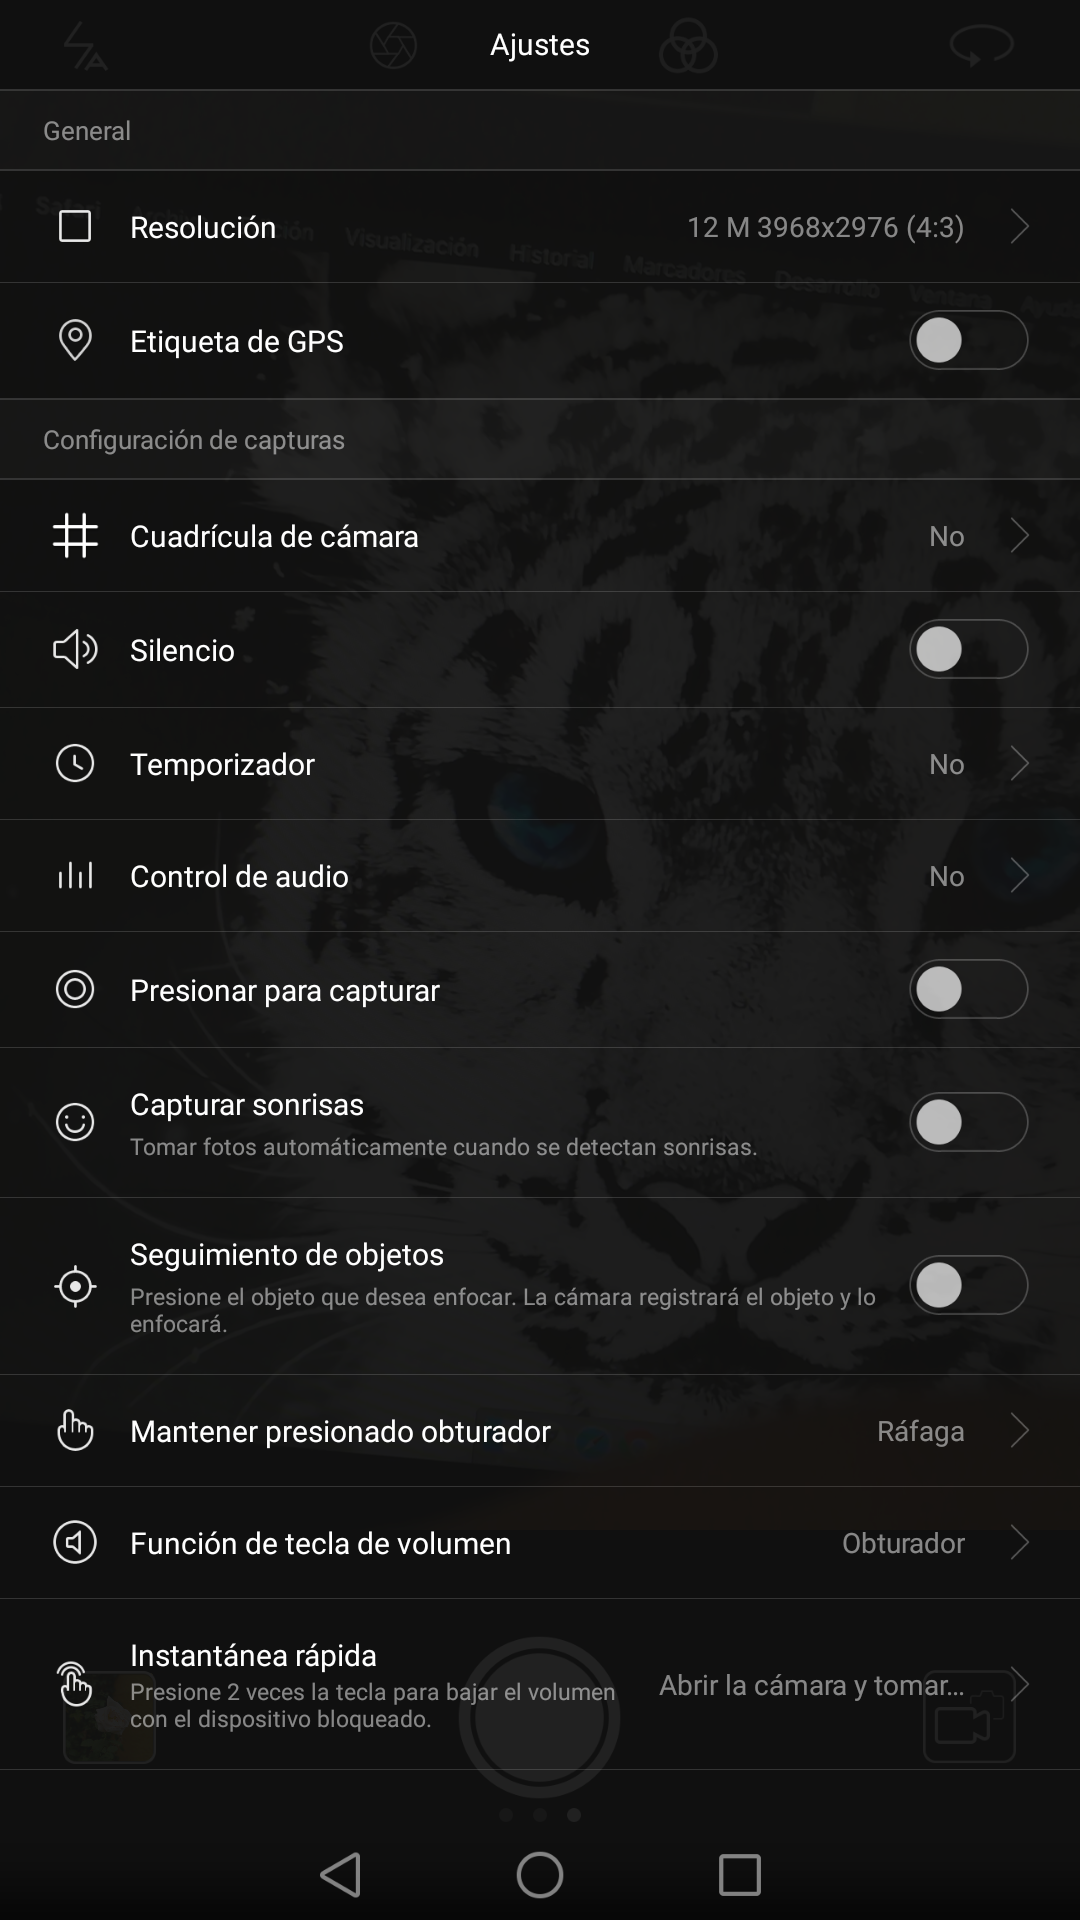
Task: Turn on the Silencio toggle
Action: (x=968, y=650)
